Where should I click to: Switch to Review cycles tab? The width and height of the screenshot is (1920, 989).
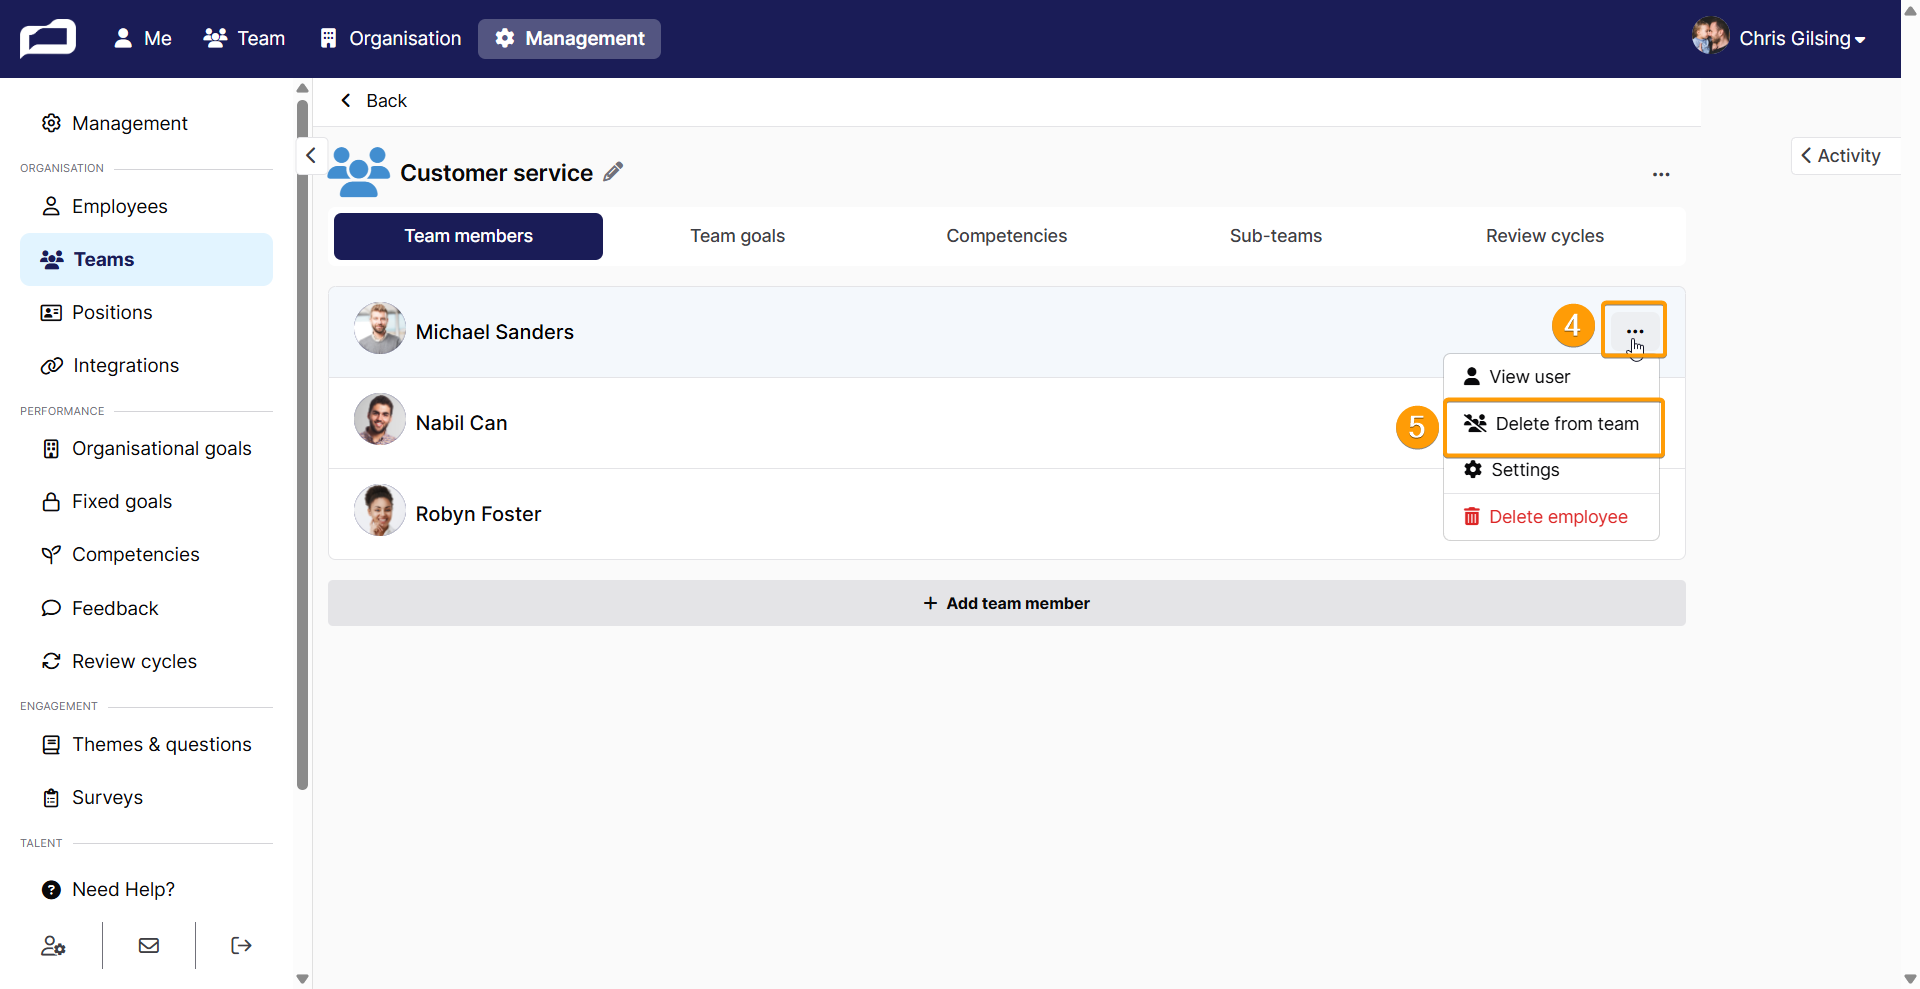point(1544,236)
